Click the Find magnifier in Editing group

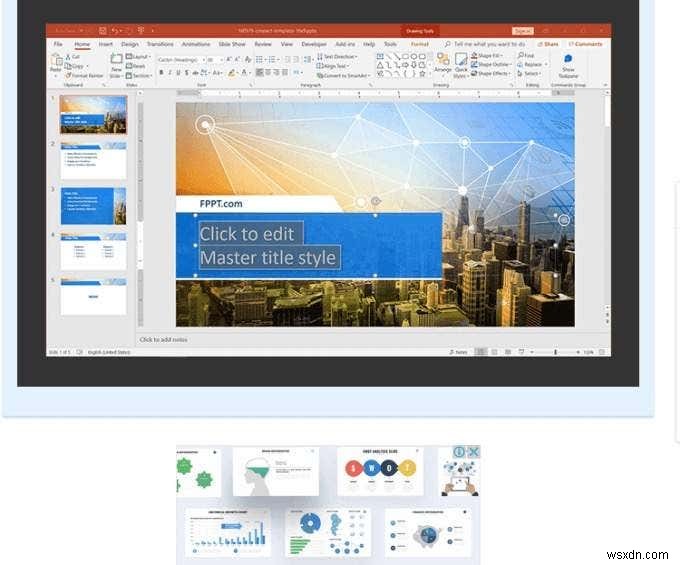click(521, 56)
